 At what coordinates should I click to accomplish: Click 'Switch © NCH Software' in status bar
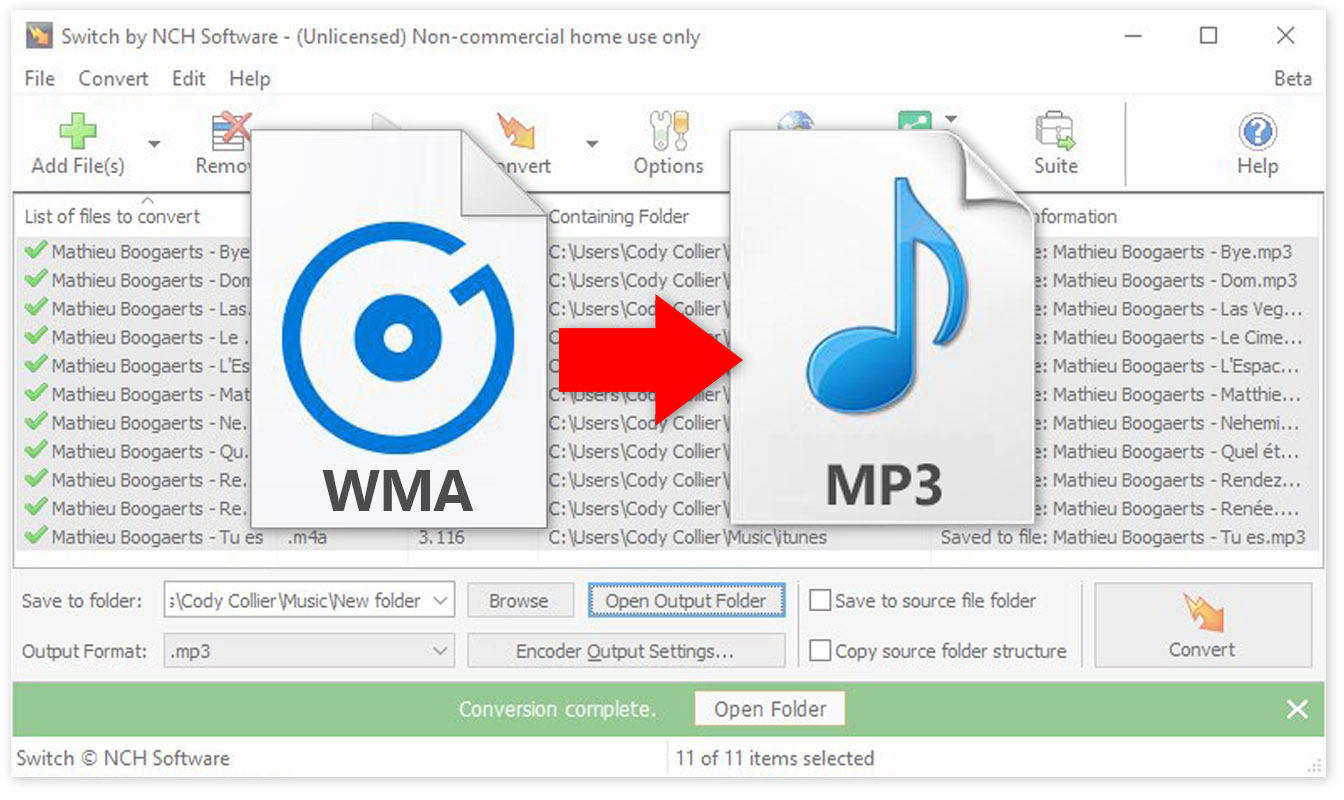coord(123,758)
